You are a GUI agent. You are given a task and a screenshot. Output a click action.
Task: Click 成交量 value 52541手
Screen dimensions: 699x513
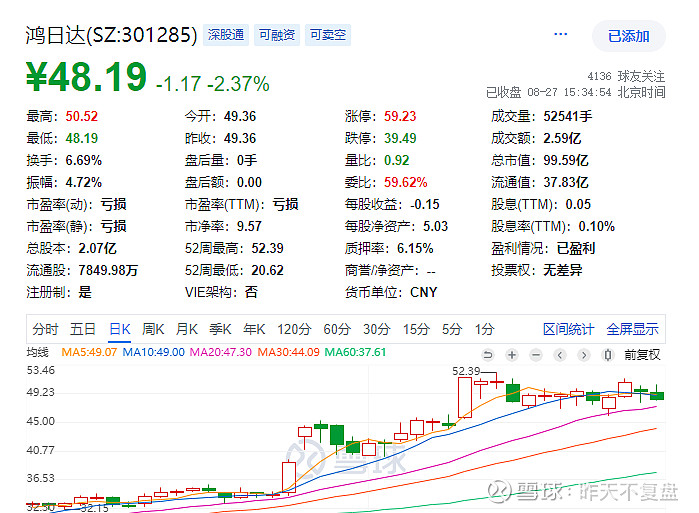coord(568,116)
